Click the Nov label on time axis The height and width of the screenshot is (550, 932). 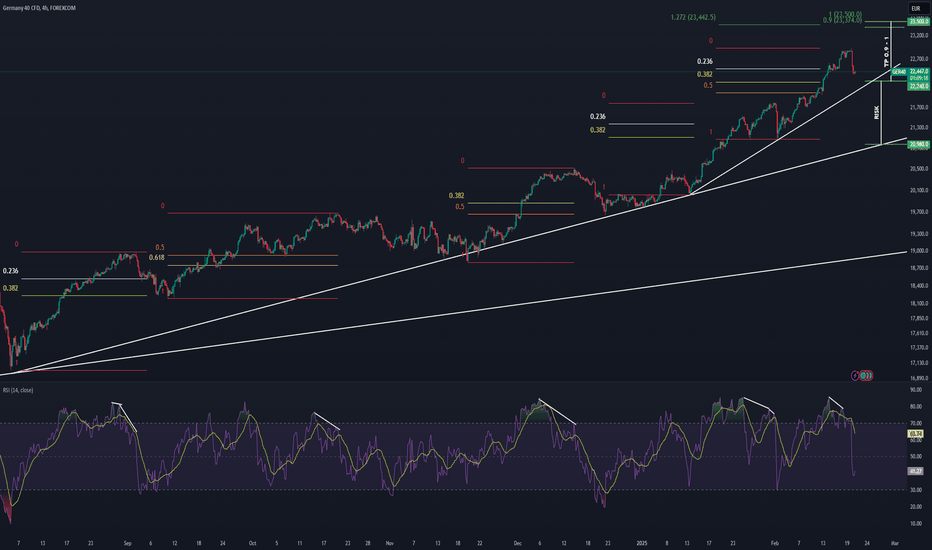coord(389,543)
